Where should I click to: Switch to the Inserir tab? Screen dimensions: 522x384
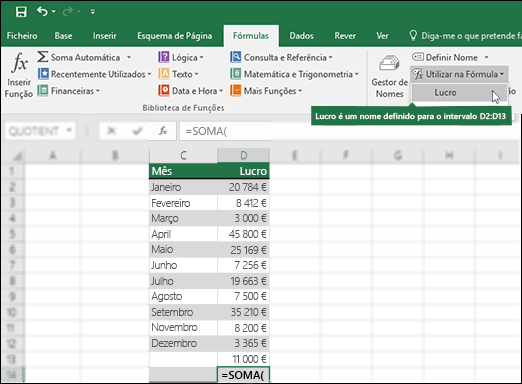(x=104, y=36)
